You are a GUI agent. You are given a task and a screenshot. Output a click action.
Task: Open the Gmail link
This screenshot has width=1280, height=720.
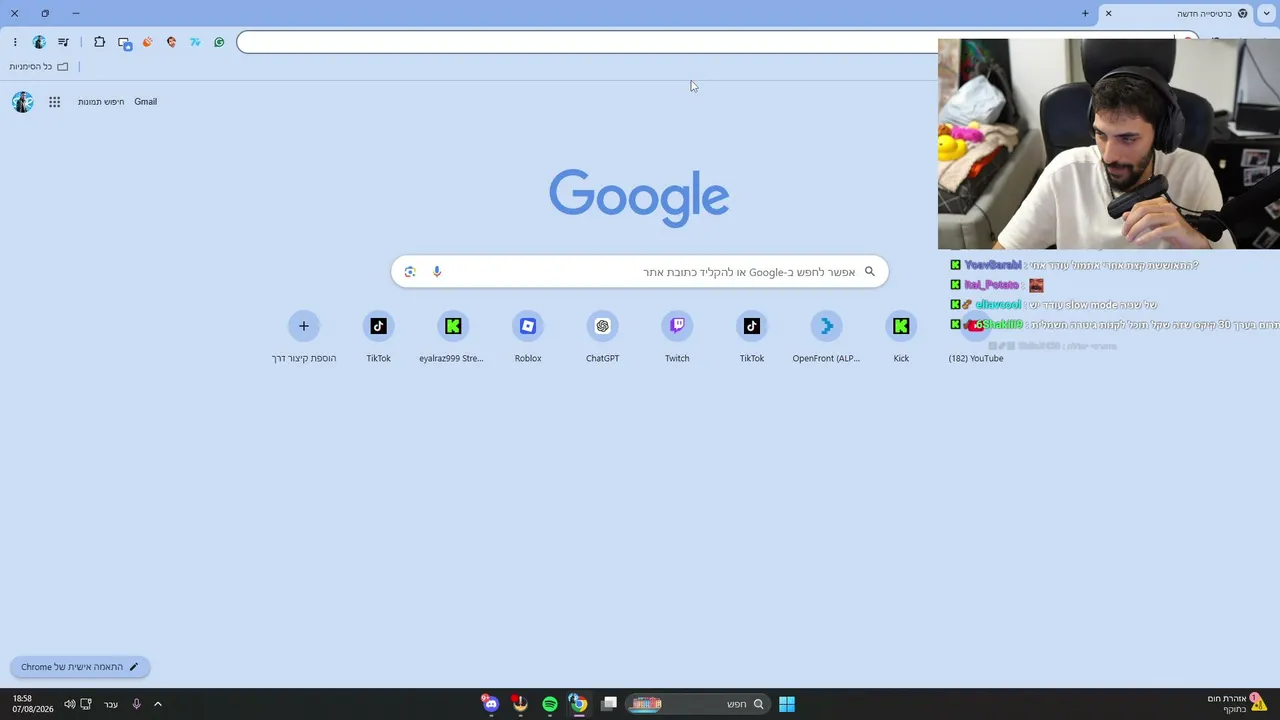[146, 102]
